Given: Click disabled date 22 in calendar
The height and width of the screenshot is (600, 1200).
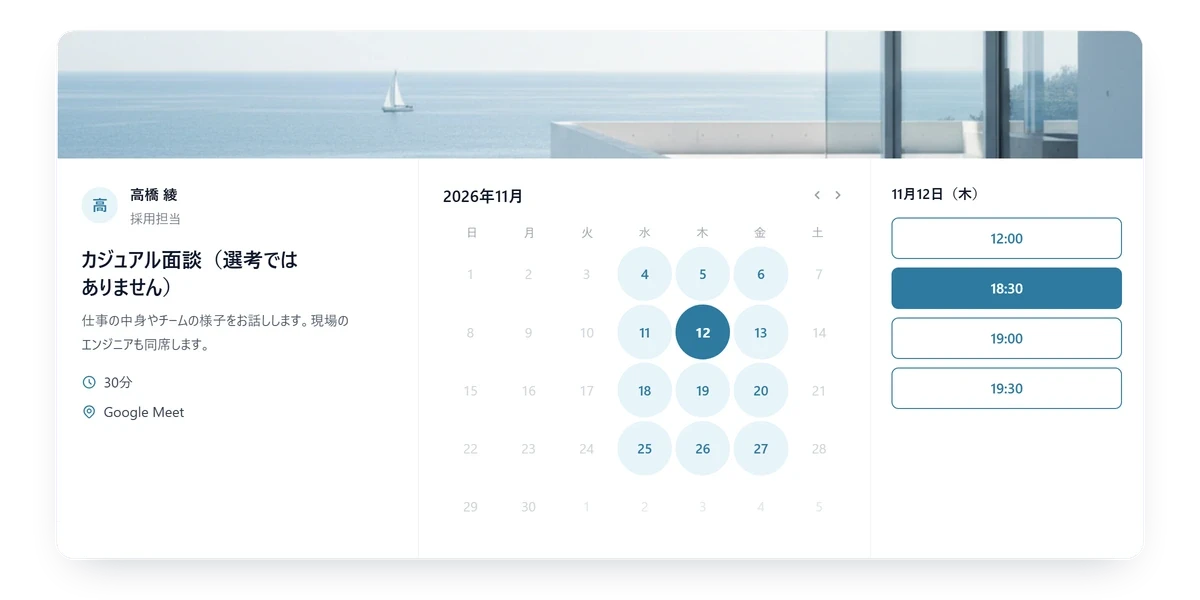Looking at the screenshot, I should [x=471, y=448].
